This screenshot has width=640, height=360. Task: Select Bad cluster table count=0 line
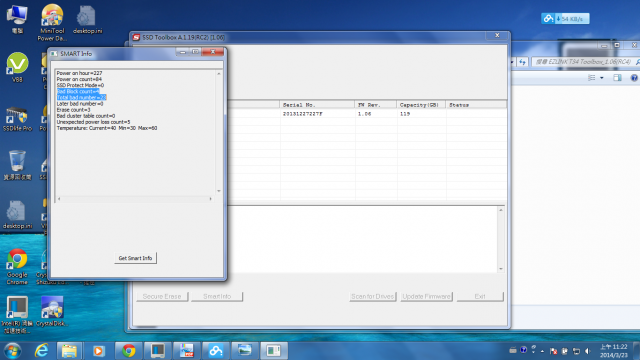[86, 116]
